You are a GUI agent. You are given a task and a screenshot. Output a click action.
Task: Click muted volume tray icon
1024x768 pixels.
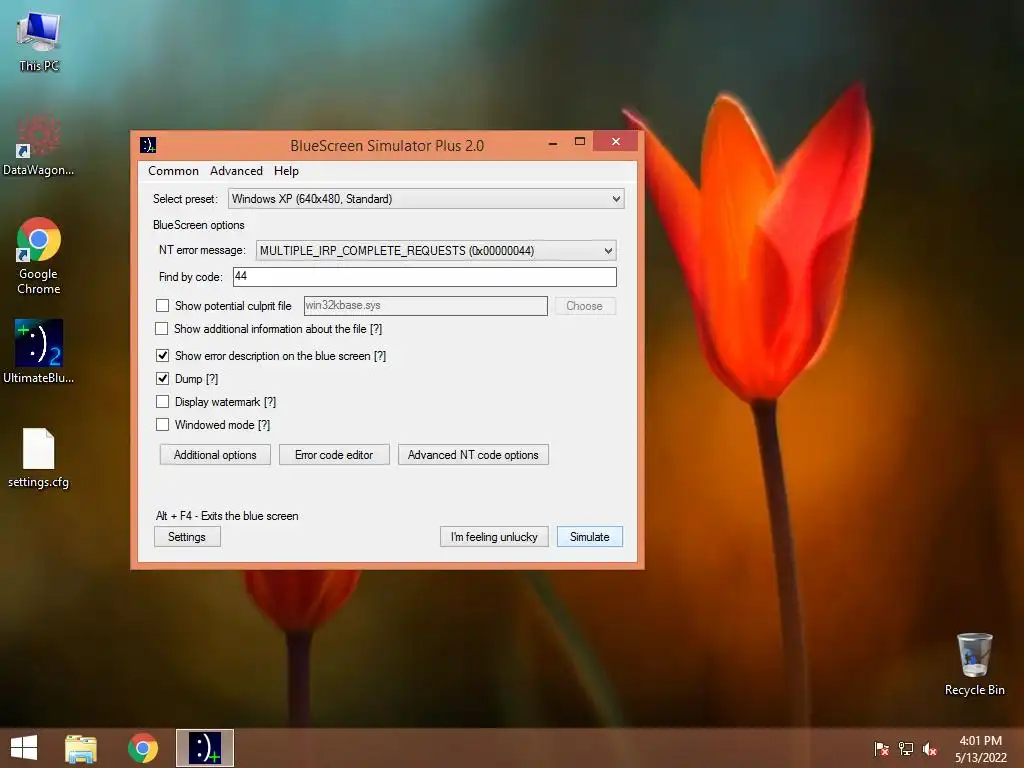(x=930, y=748)
